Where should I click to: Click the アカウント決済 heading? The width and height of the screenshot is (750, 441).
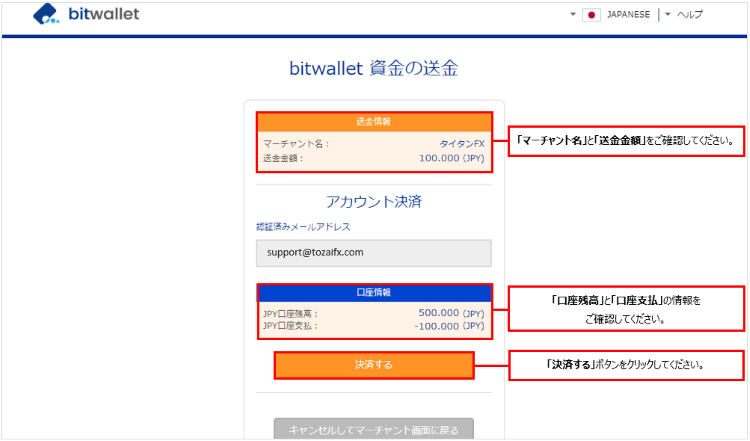374,201
